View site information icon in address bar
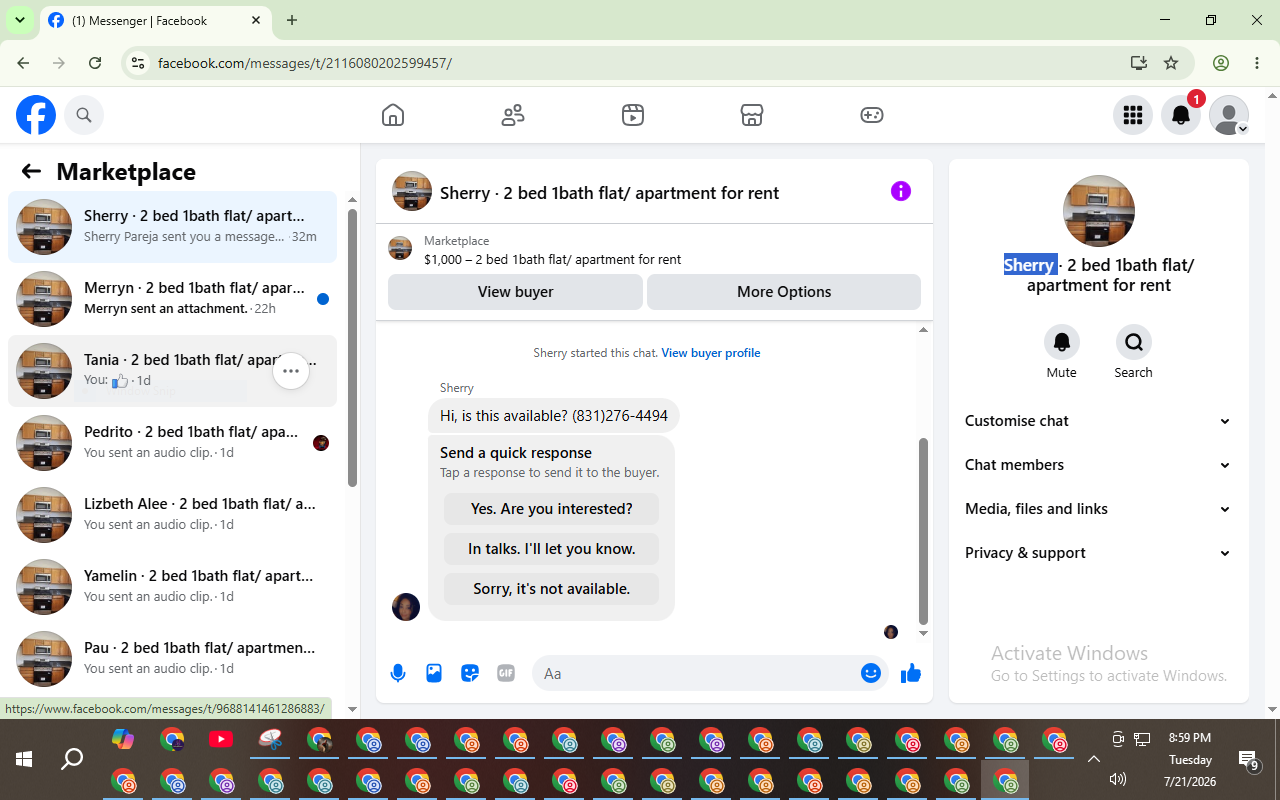Viewport: 1280px width, 800px height. click(138, 63)
